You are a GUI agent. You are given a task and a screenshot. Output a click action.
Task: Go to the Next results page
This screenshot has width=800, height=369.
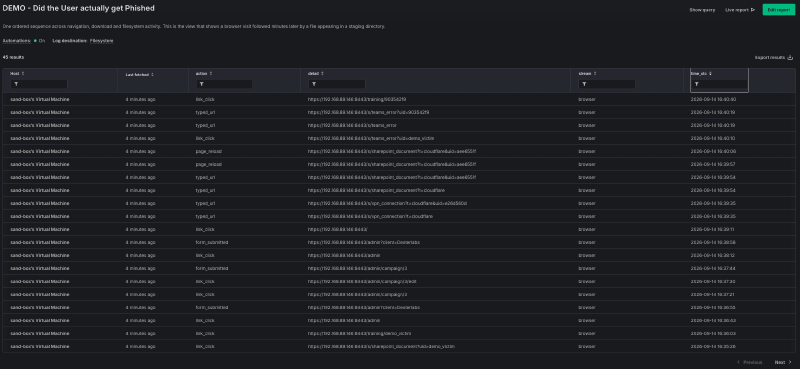coord(783,362)
